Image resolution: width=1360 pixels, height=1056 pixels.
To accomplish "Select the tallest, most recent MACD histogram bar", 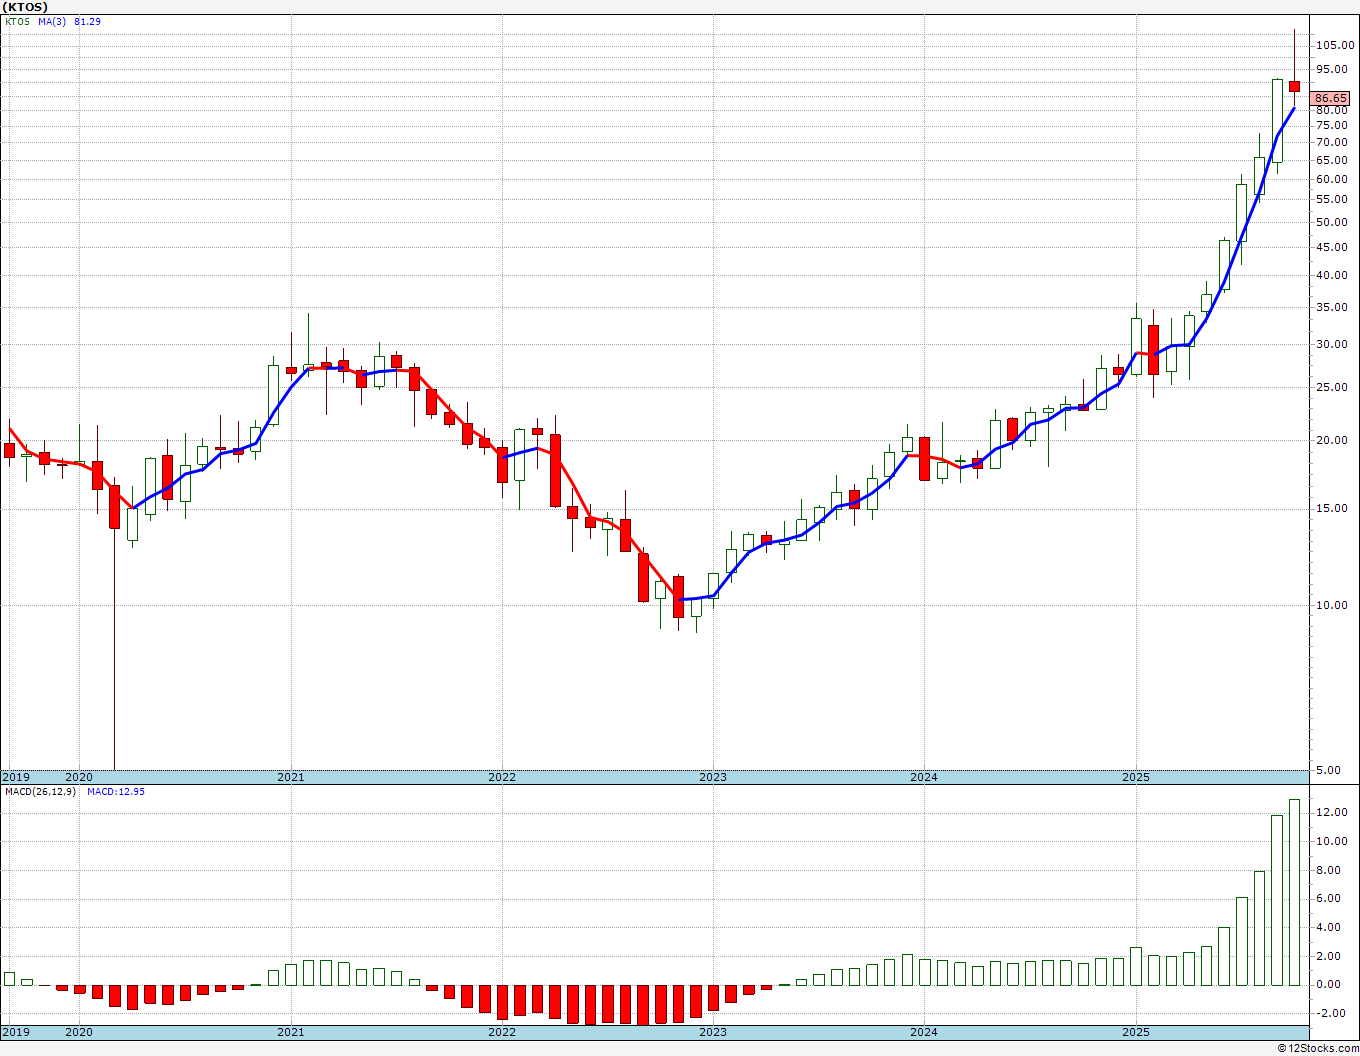I will coord(1294,892).
